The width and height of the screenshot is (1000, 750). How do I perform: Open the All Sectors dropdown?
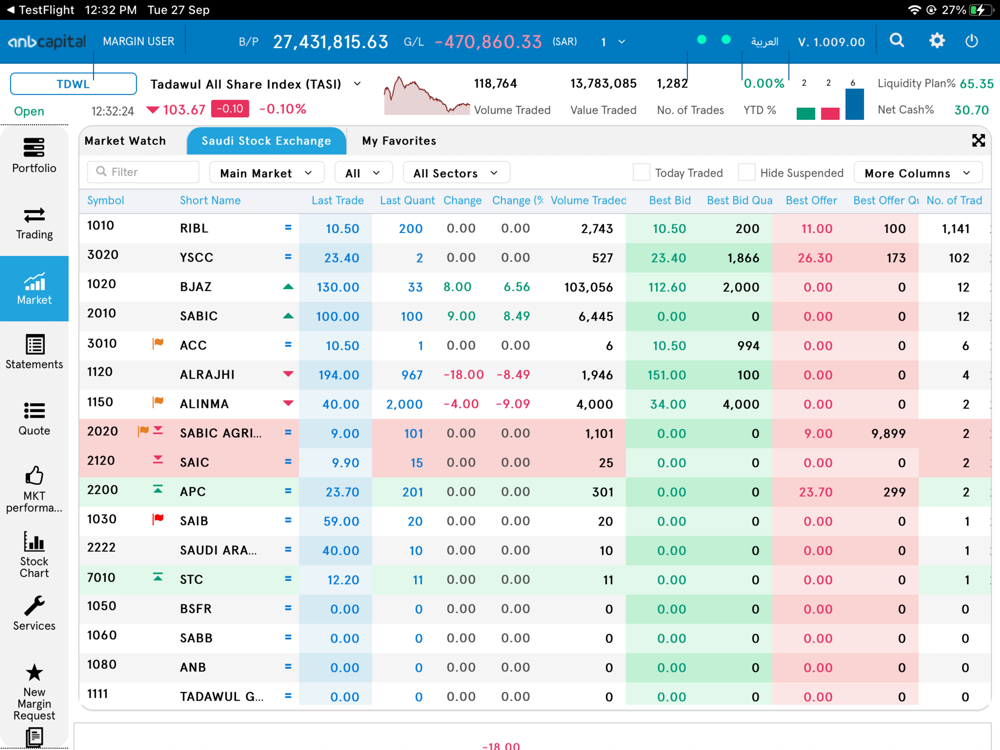(x=455, y=173)
